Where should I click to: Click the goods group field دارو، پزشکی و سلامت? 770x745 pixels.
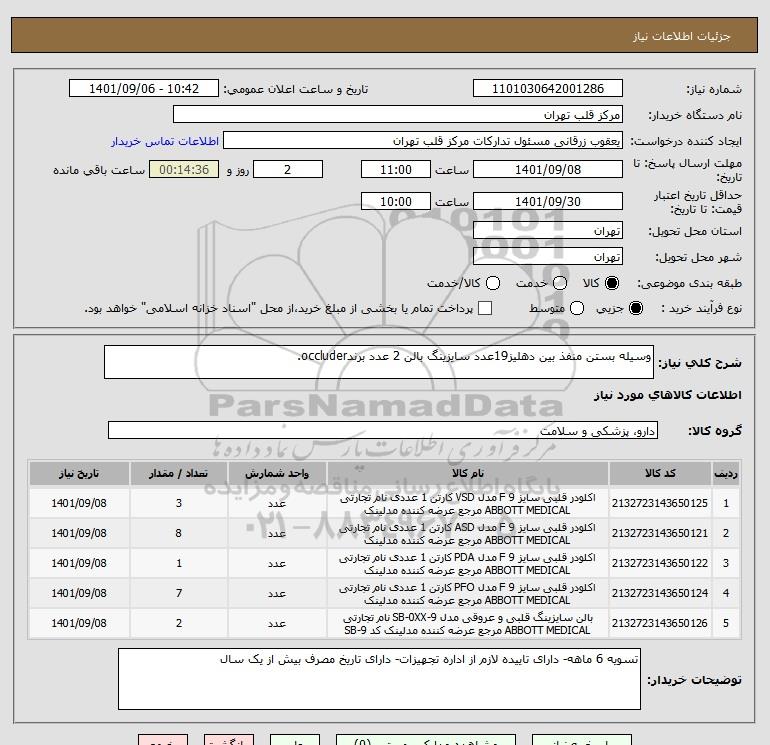pos(383,431)
